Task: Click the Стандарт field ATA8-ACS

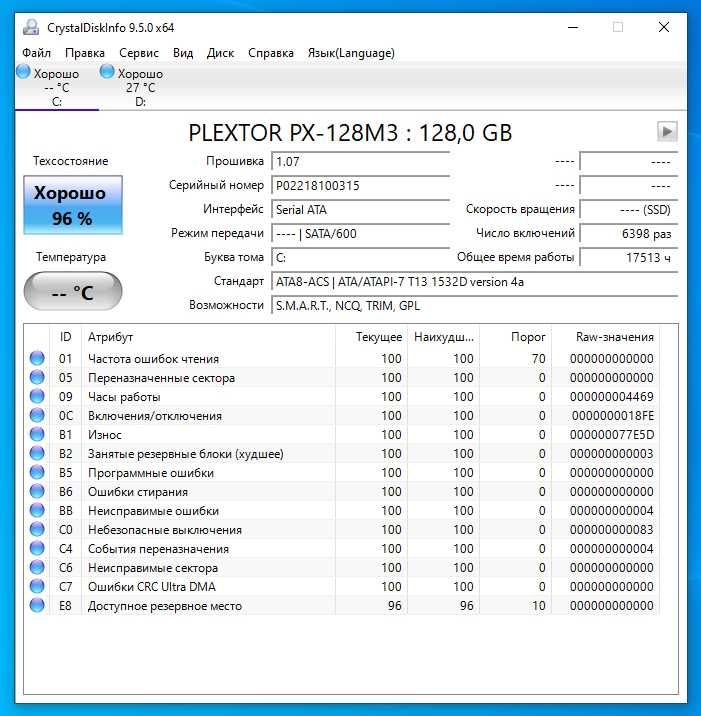Action: coord(474,282)
